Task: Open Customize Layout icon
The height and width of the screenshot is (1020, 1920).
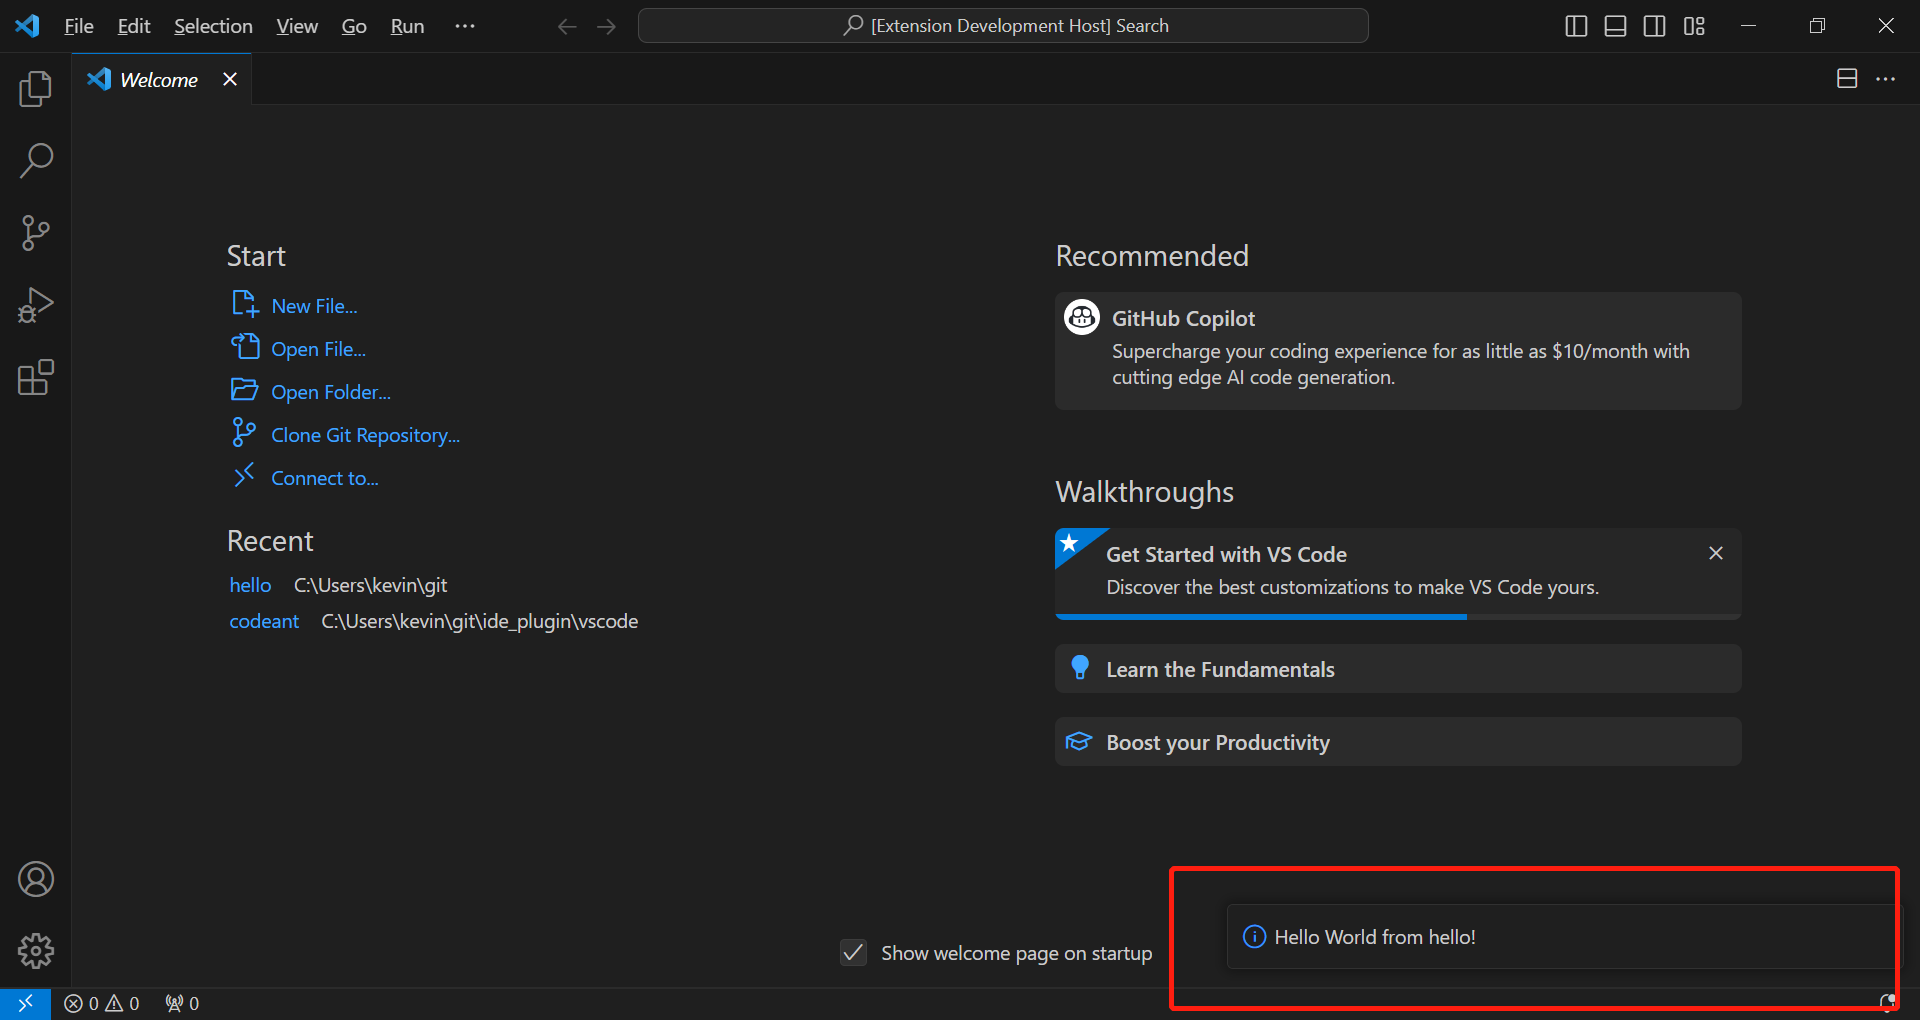Action: point(1694,26)
